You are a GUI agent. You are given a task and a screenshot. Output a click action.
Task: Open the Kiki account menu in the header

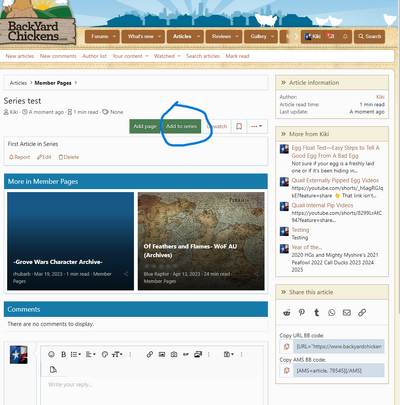click(313, 36)
